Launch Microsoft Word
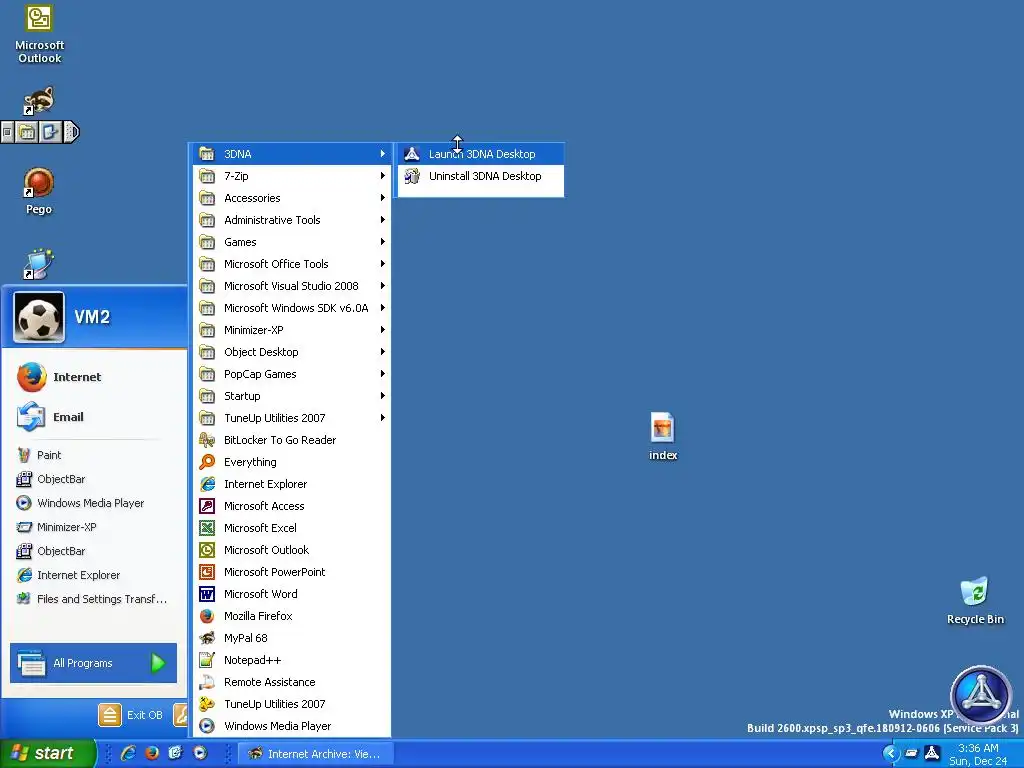 292,594
